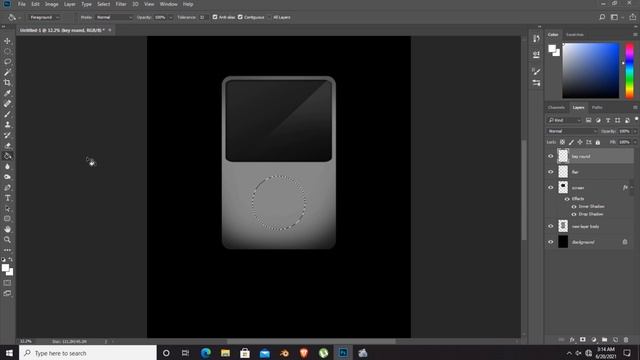
Task: Click the create new group button
Action: coord(604,340)
